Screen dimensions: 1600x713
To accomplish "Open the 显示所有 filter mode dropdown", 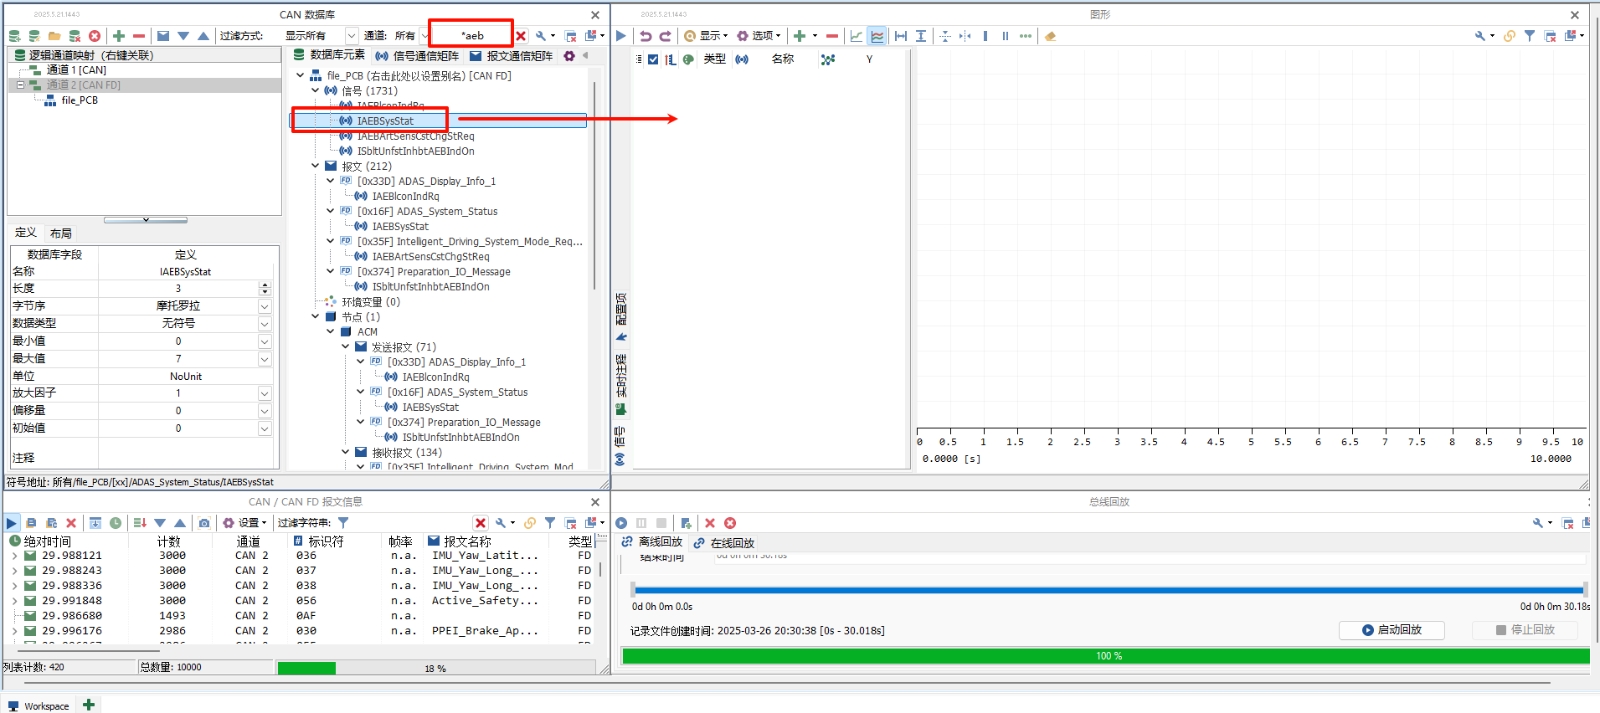I will [x=351, y=36].
